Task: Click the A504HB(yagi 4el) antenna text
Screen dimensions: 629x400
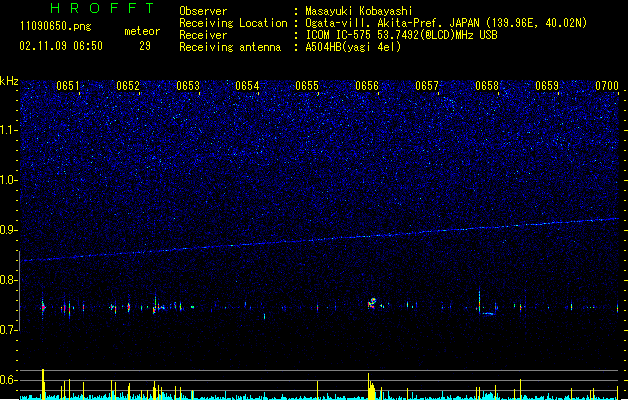Action: (x=353, y=47)
